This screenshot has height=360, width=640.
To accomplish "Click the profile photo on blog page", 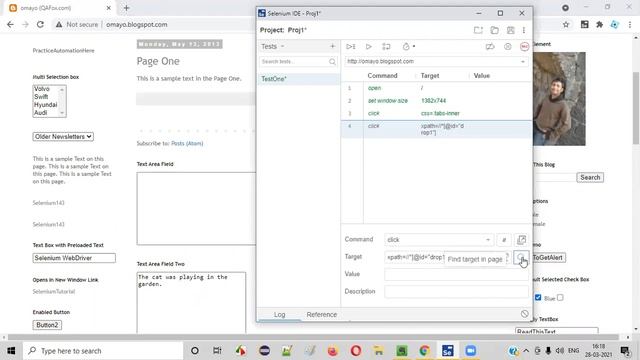I will coord(559,99).
